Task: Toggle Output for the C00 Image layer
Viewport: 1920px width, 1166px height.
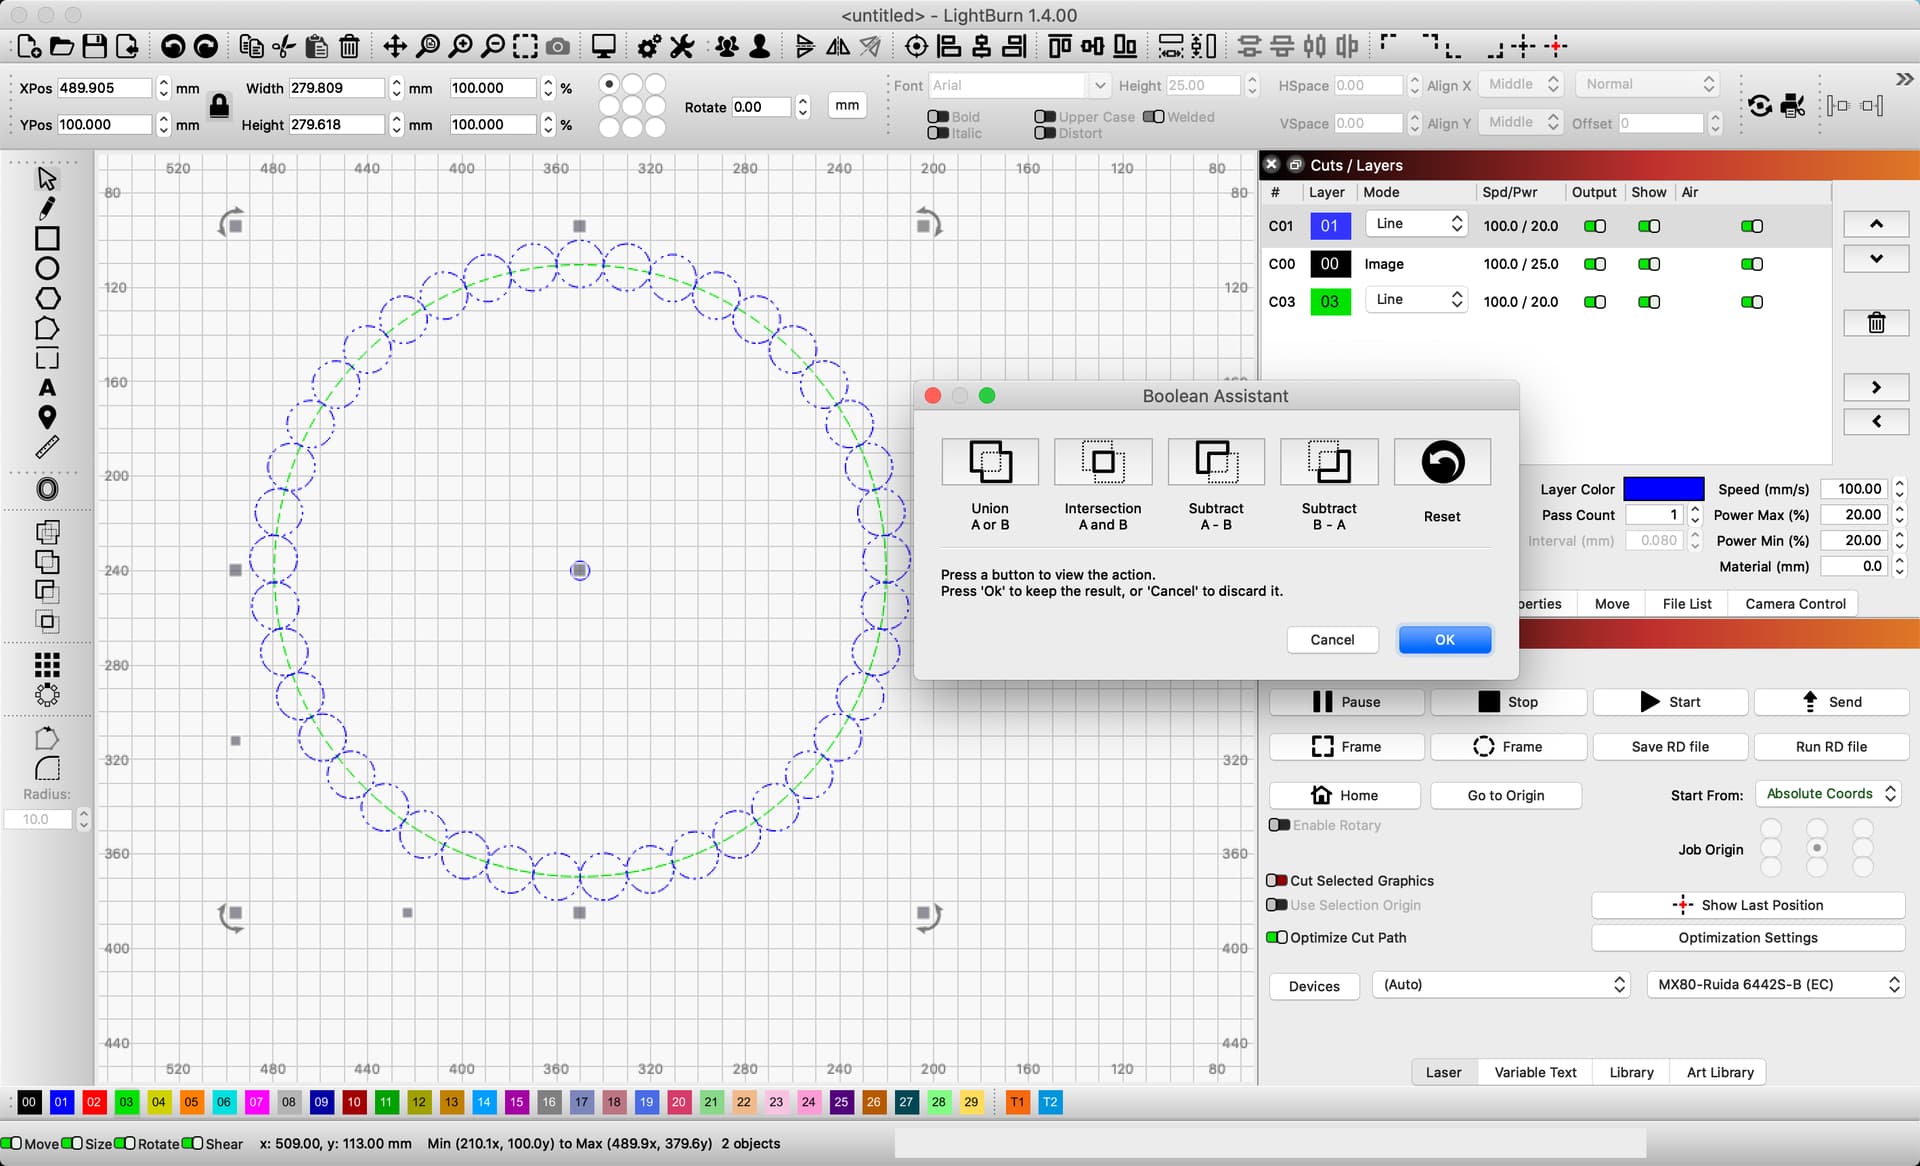Action: click(x=1594, y=264)
